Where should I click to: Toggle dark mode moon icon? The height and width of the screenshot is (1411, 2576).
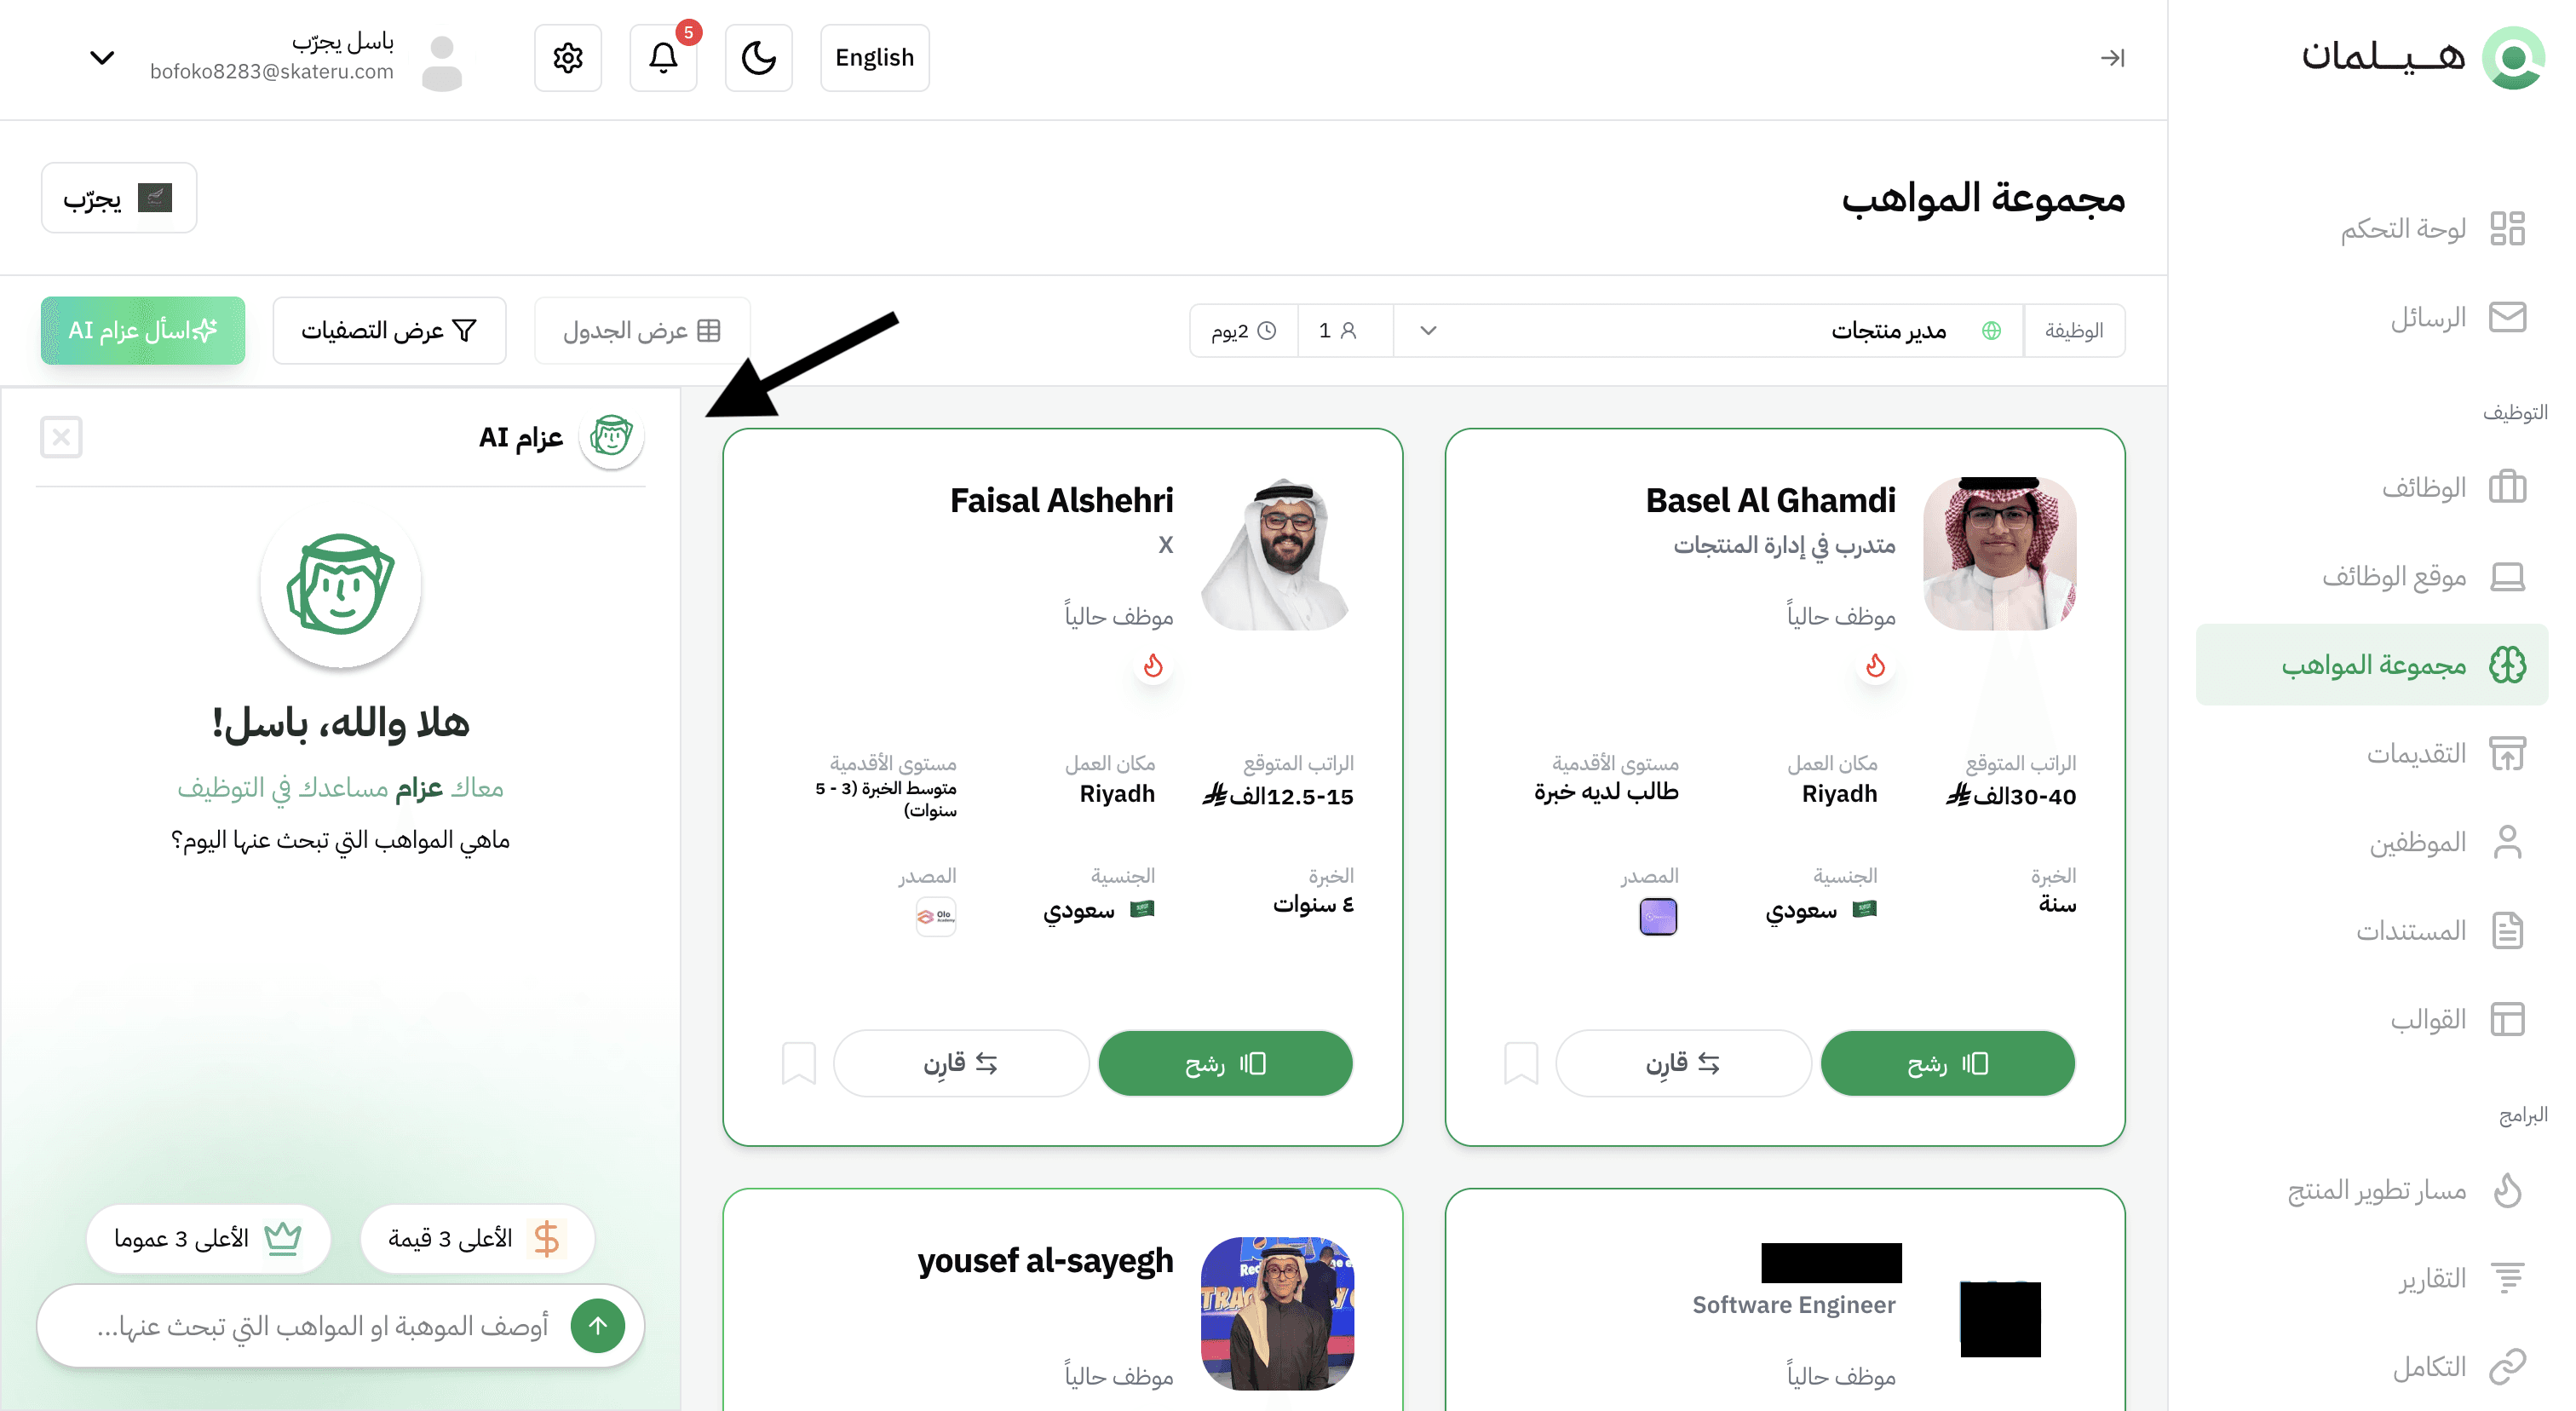[759, 58]
